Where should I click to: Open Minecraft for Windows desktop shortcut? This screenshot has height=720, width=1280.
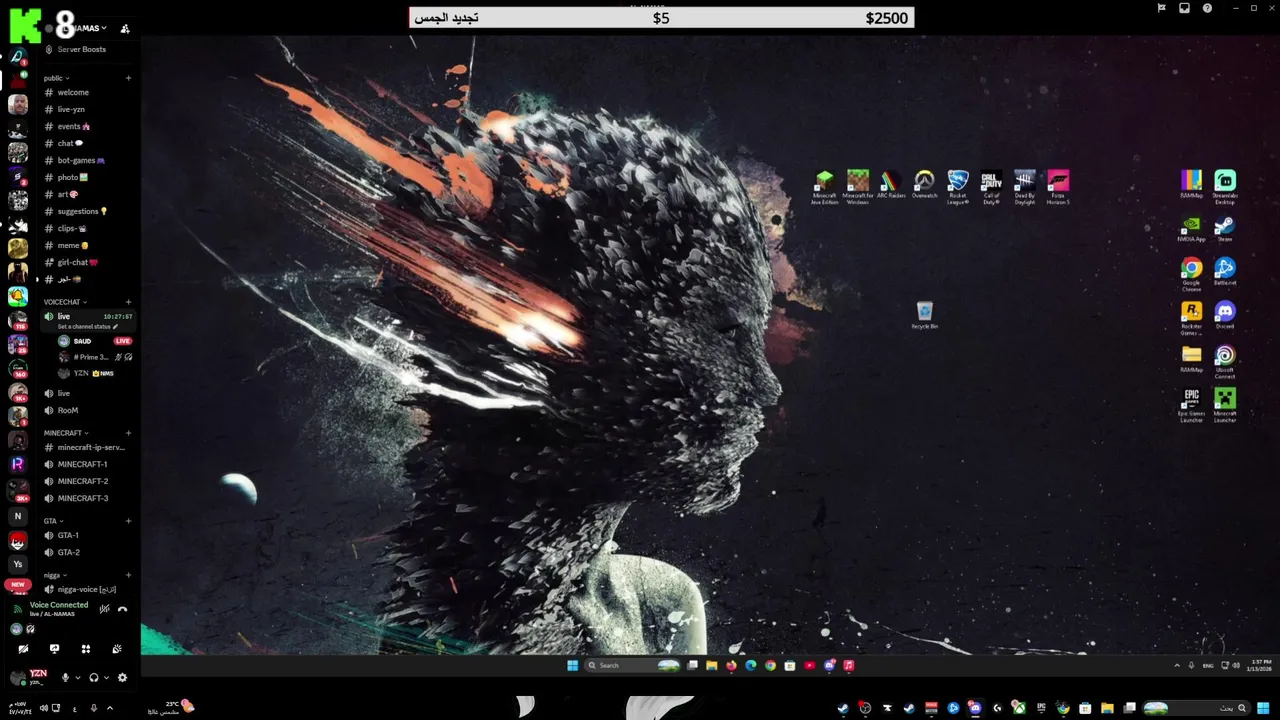coord(858,187)
